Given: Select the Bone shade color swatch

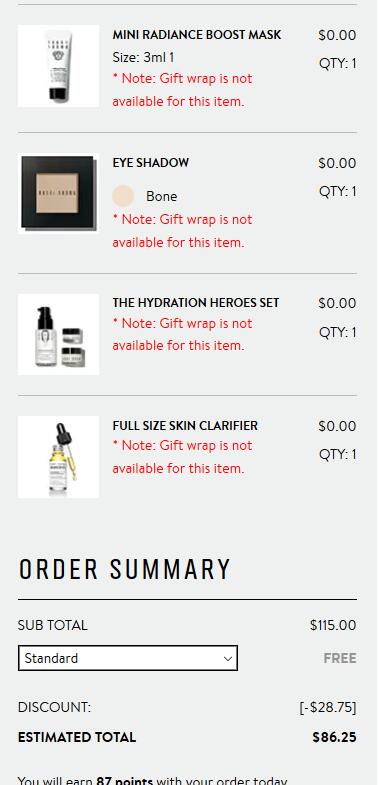Looking at the screenshot, I should (x=123, y=196).
